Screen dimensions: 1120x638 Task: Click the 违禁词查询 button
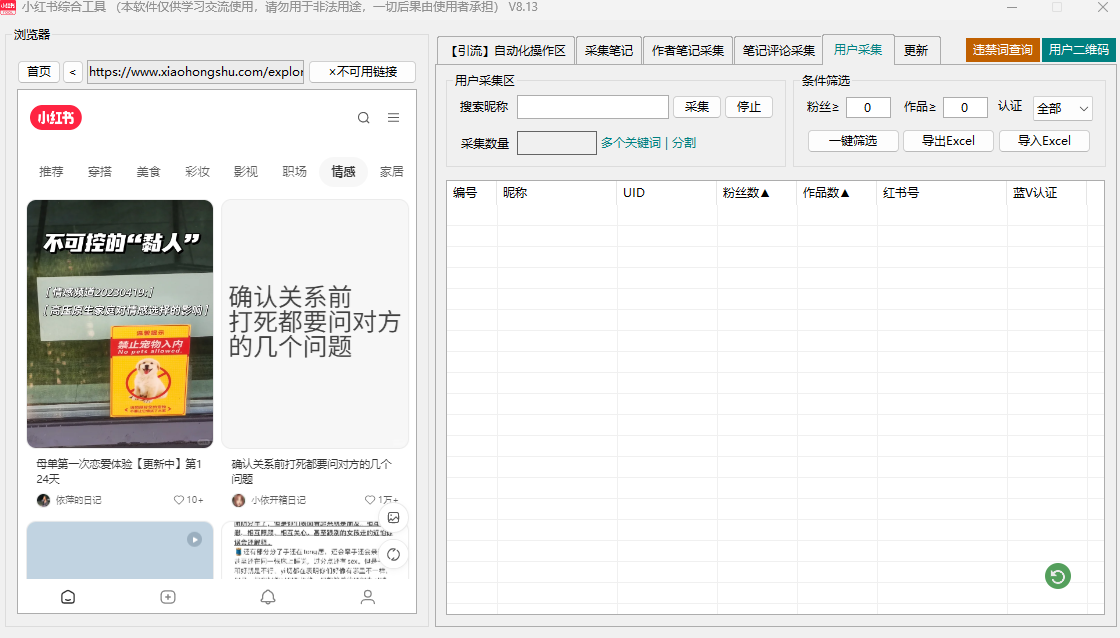point(999,48)
